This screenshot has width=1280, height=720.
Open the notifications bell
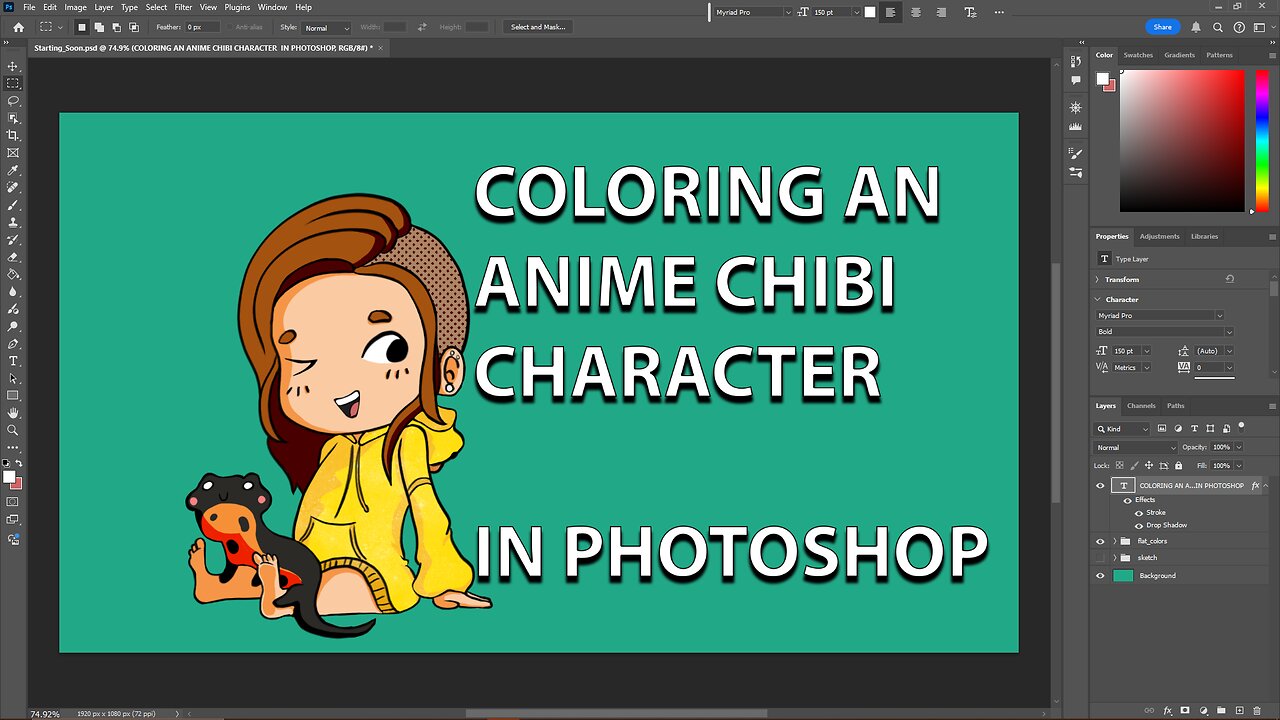coord(1195,27)
